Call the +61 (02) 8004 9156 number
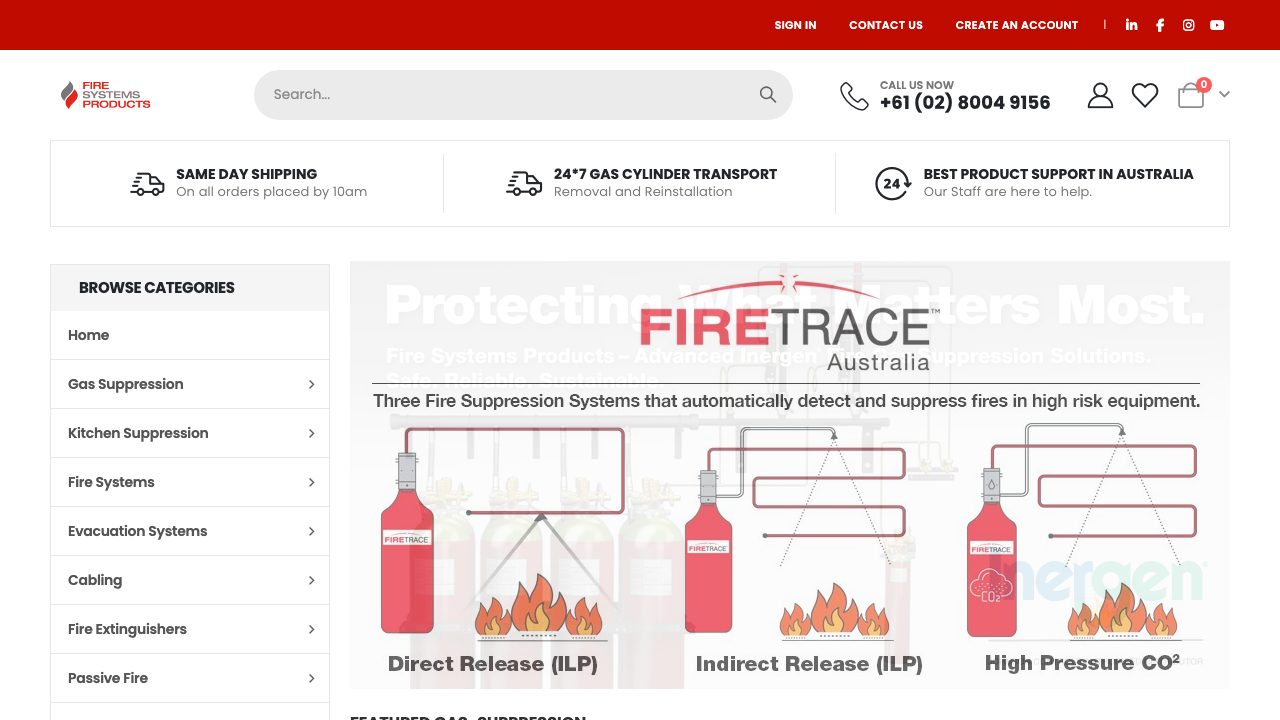Viewport: 1280px width, 720px height. (965, 102)
